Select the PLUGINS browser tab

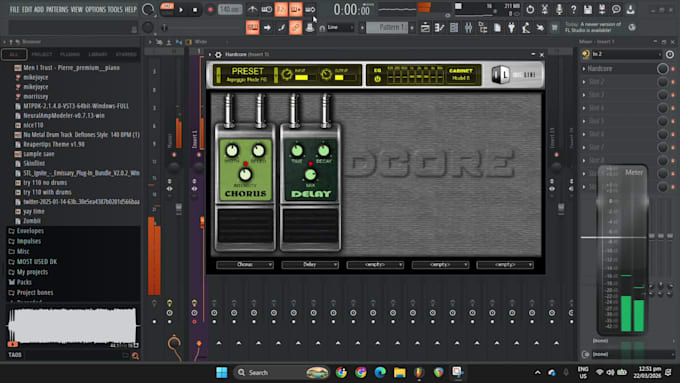click(x=70, y=54)
